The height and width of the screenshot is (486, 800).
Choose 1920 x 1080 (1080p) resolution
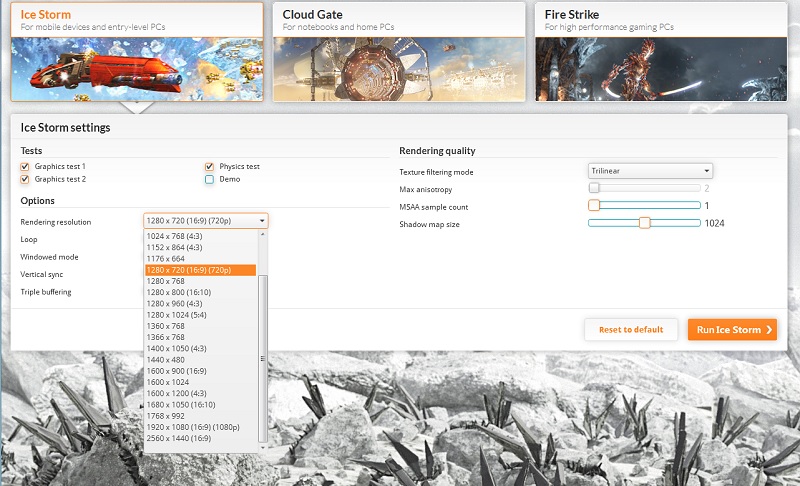tap(201, 427)
